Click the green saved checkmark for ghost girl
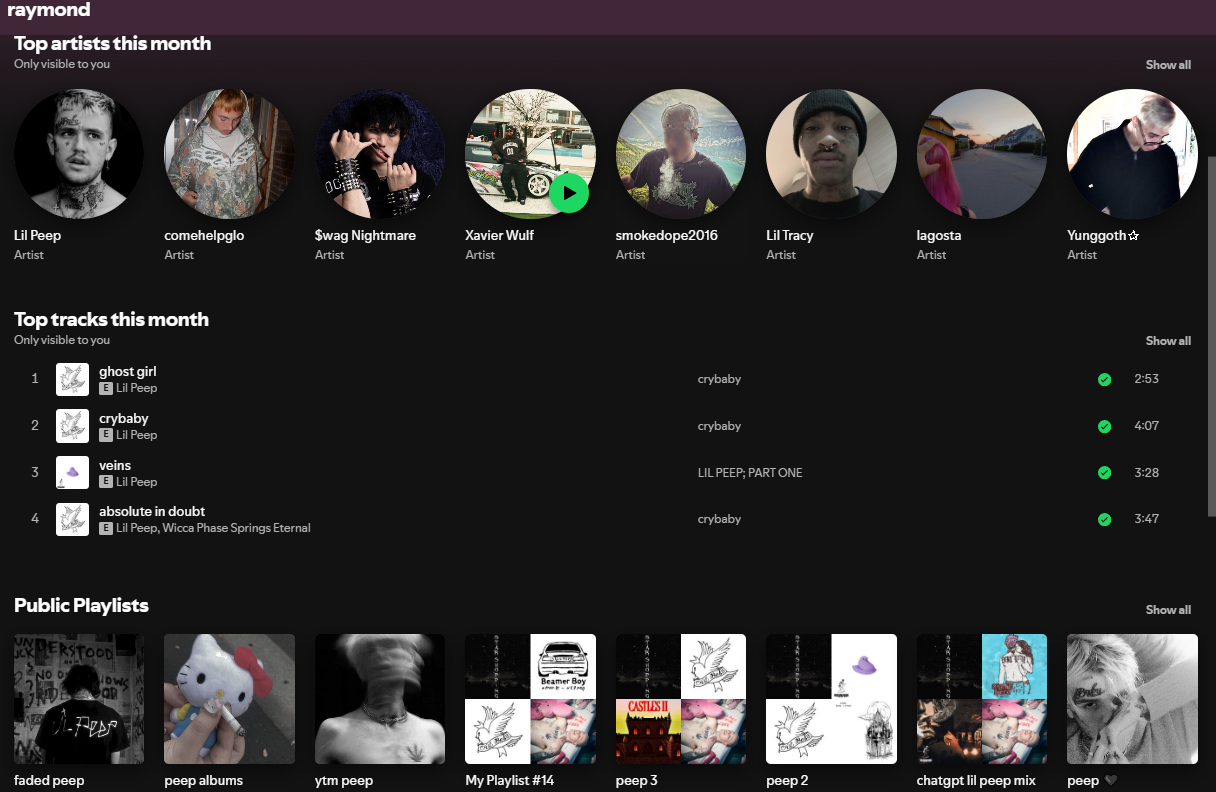The width and height of the screenshot is (1216, 792). click(1104, 379)
